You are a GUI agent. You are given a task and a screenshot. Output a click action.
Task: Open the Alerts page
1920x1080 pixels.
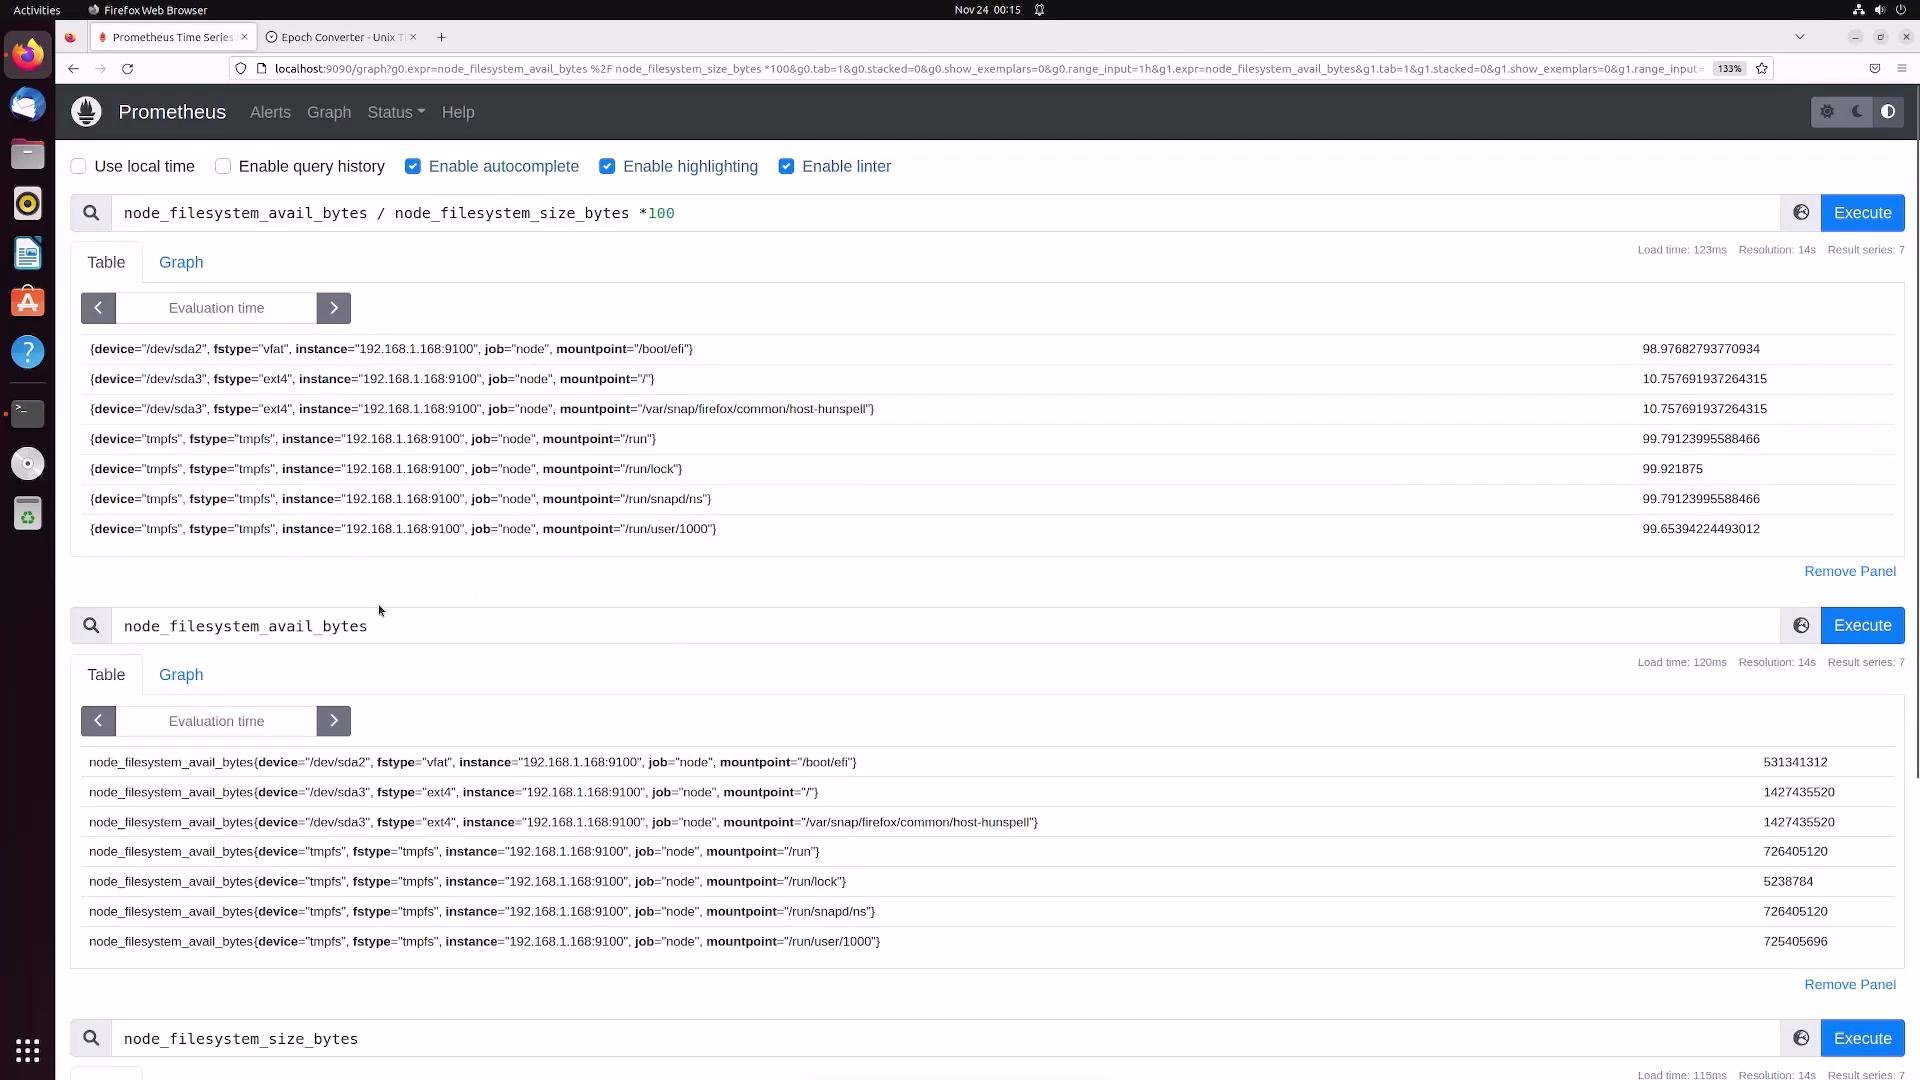(x=270, y=112)
